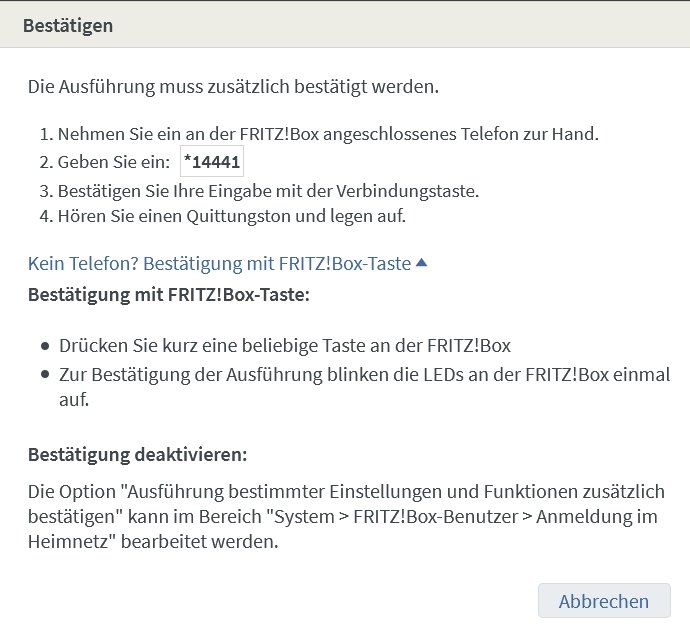Click the Bestätigen dialog title
Viewport: 690px width, 638px height.
tap(68, 25)
